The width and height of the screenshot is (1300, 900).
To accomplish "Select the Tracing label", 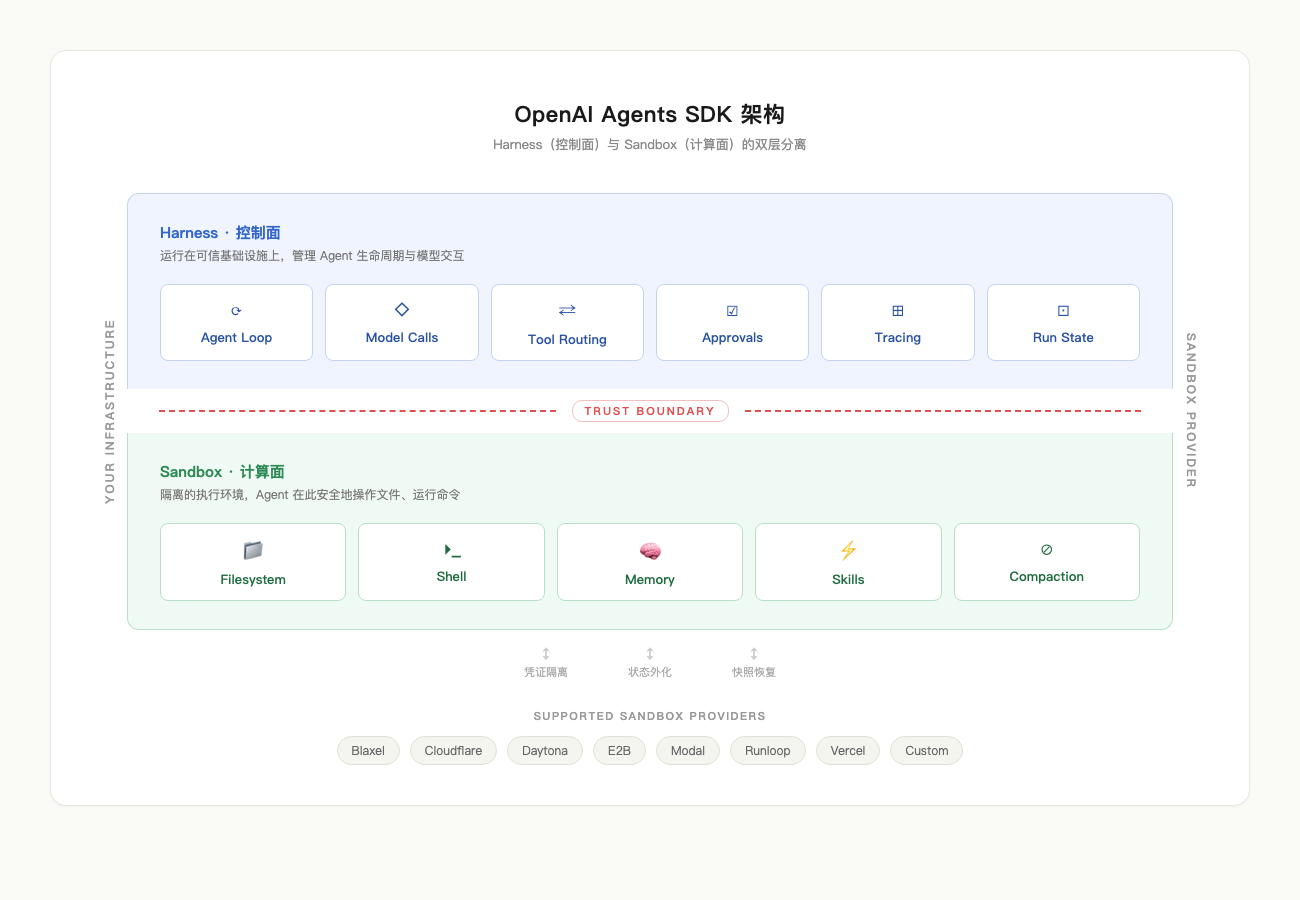I will click(898, 338).
